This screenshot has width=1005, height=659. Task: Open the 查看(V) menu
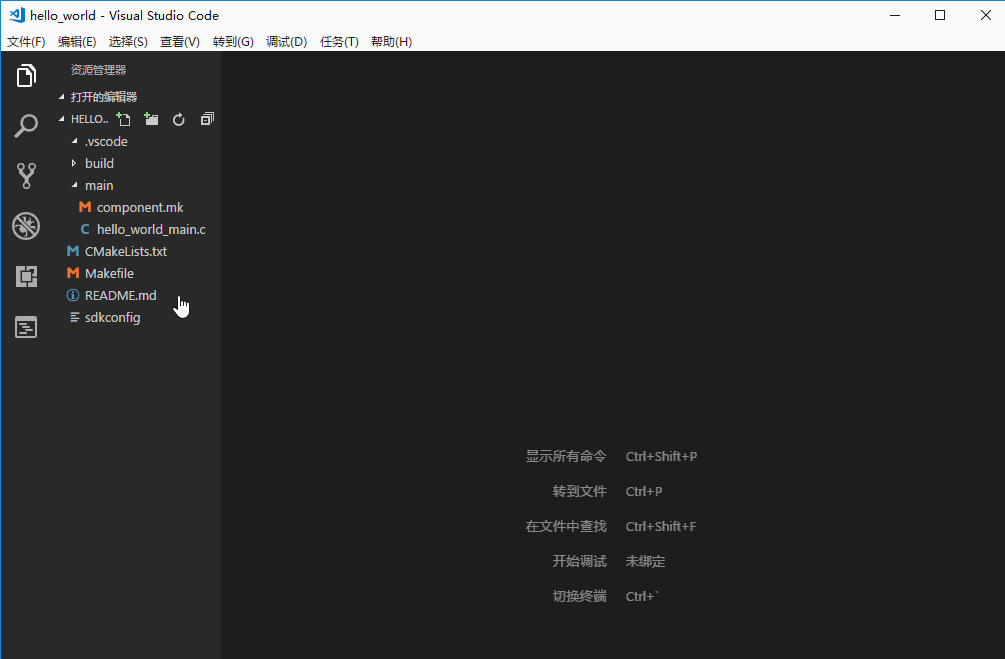click(x=179, y=42)
